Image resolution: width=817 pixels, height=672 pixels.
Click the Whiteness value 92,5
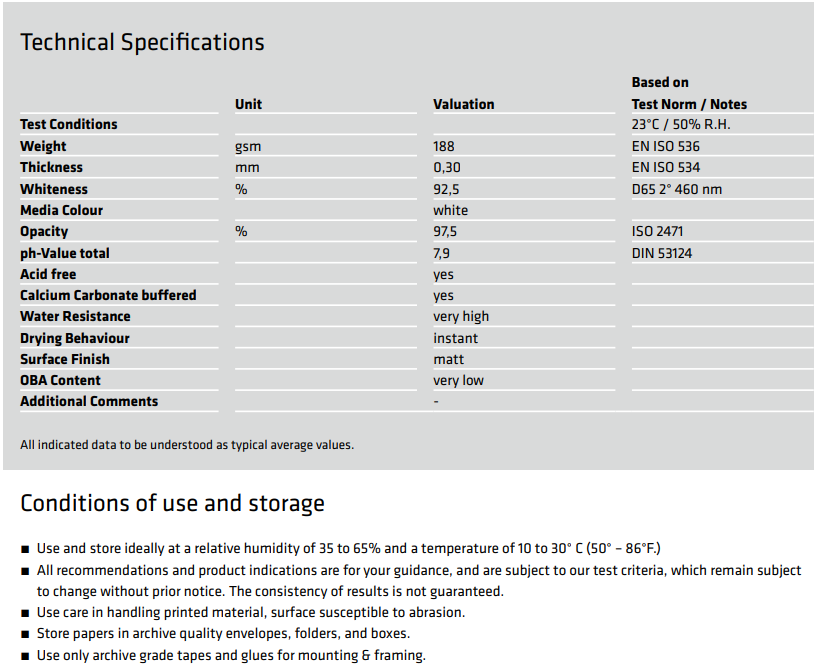446,189
